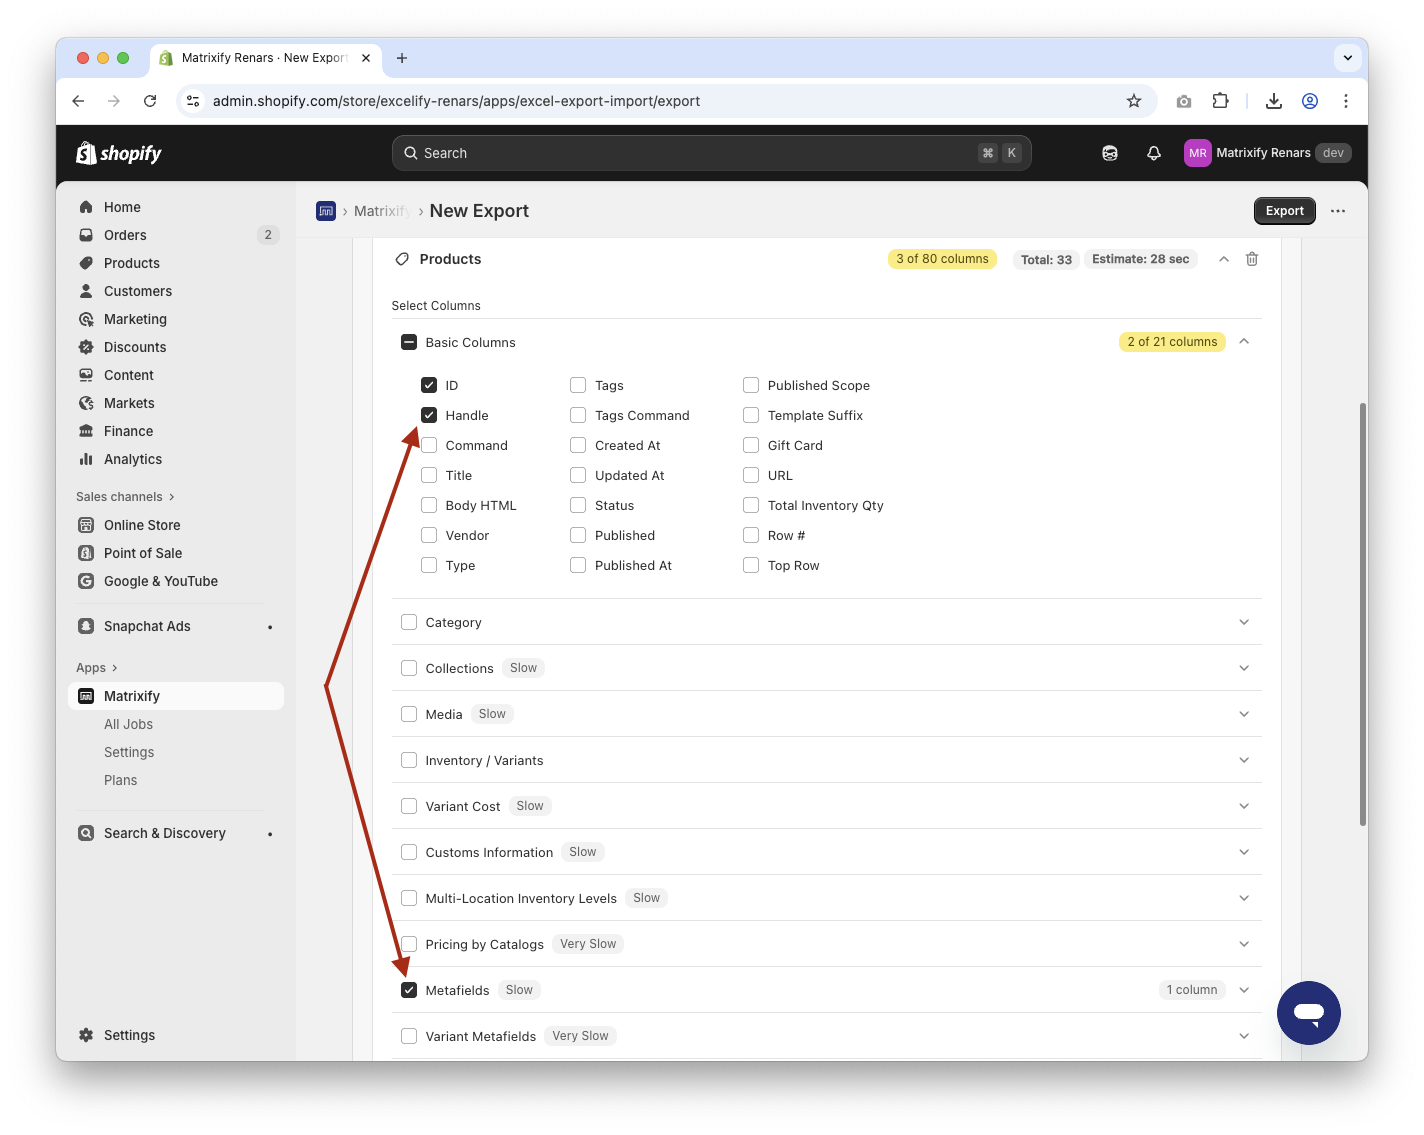Delete the Products sheet with trash icon
Image resolution: width=1424 pixels, height=1135 pixels.
[1251, 259]
